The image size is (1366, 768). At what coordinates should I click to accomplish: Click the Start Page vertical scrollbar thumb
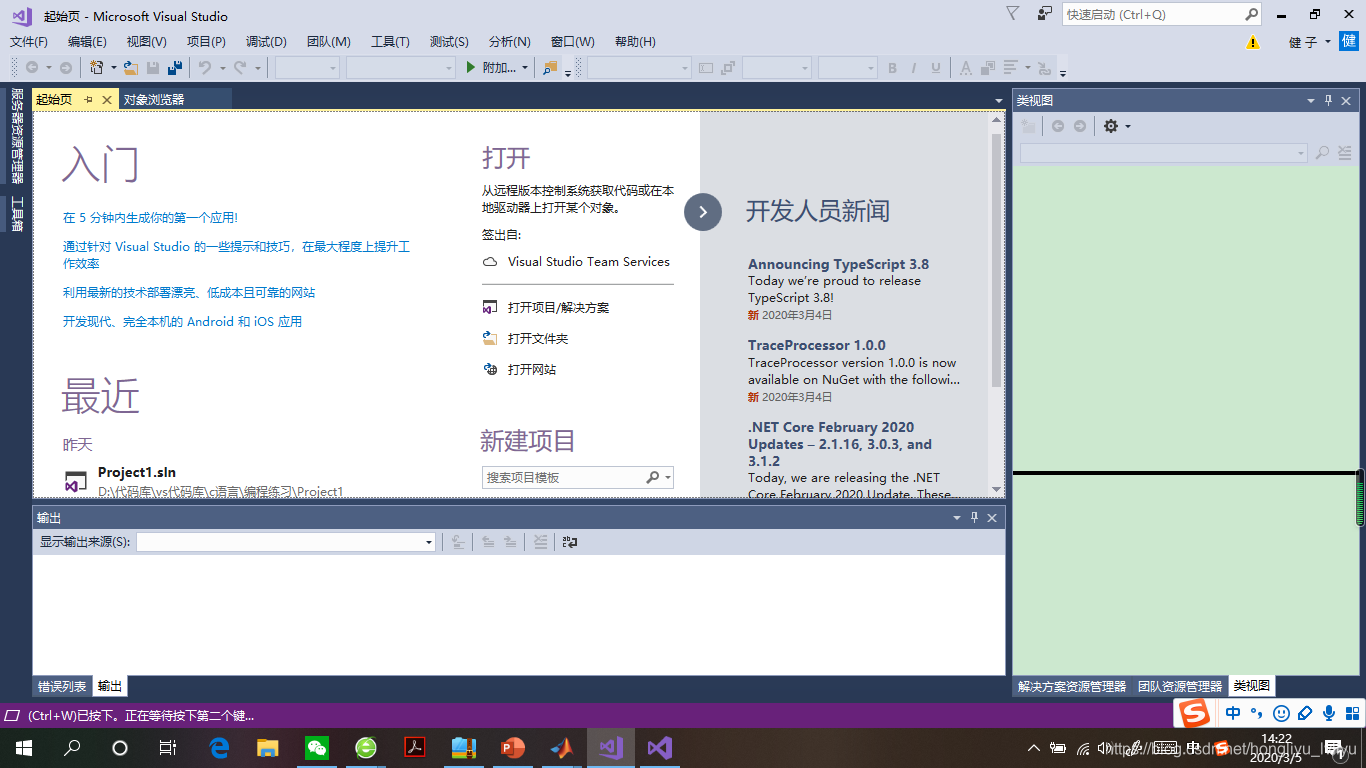click(x=996, y=260)
